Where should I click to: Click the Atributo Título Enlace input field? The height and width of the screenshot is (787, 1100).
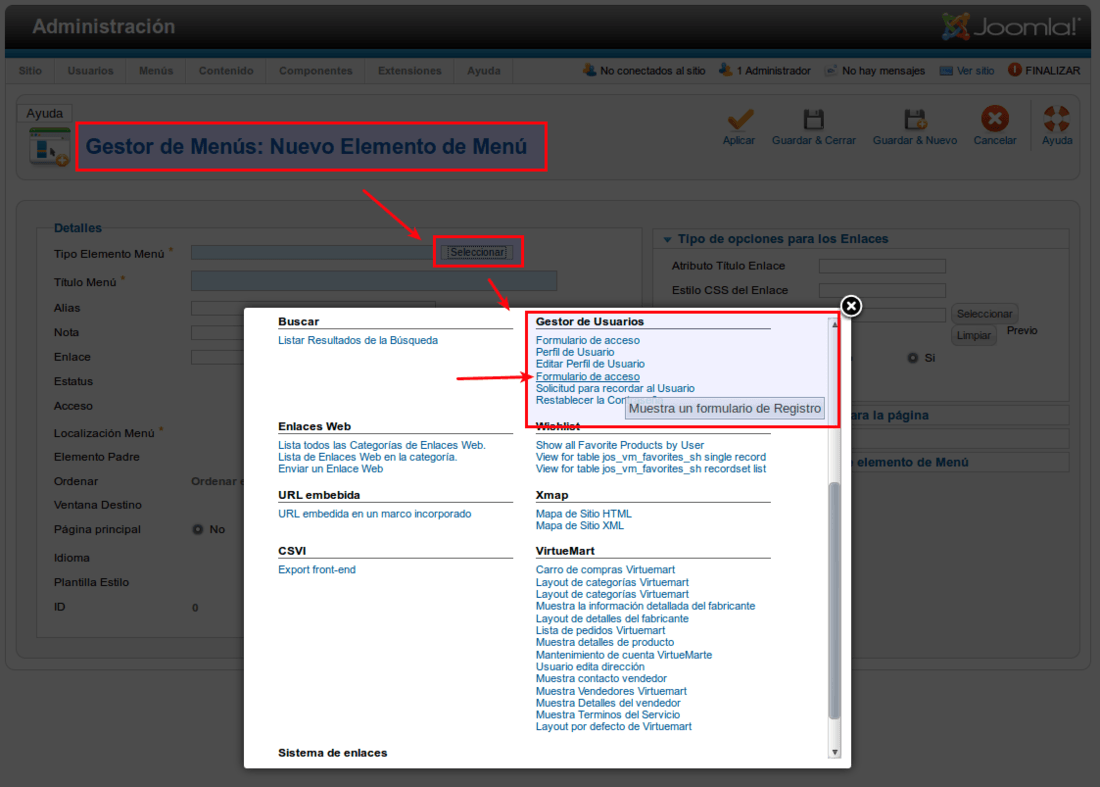coord(883,266)
